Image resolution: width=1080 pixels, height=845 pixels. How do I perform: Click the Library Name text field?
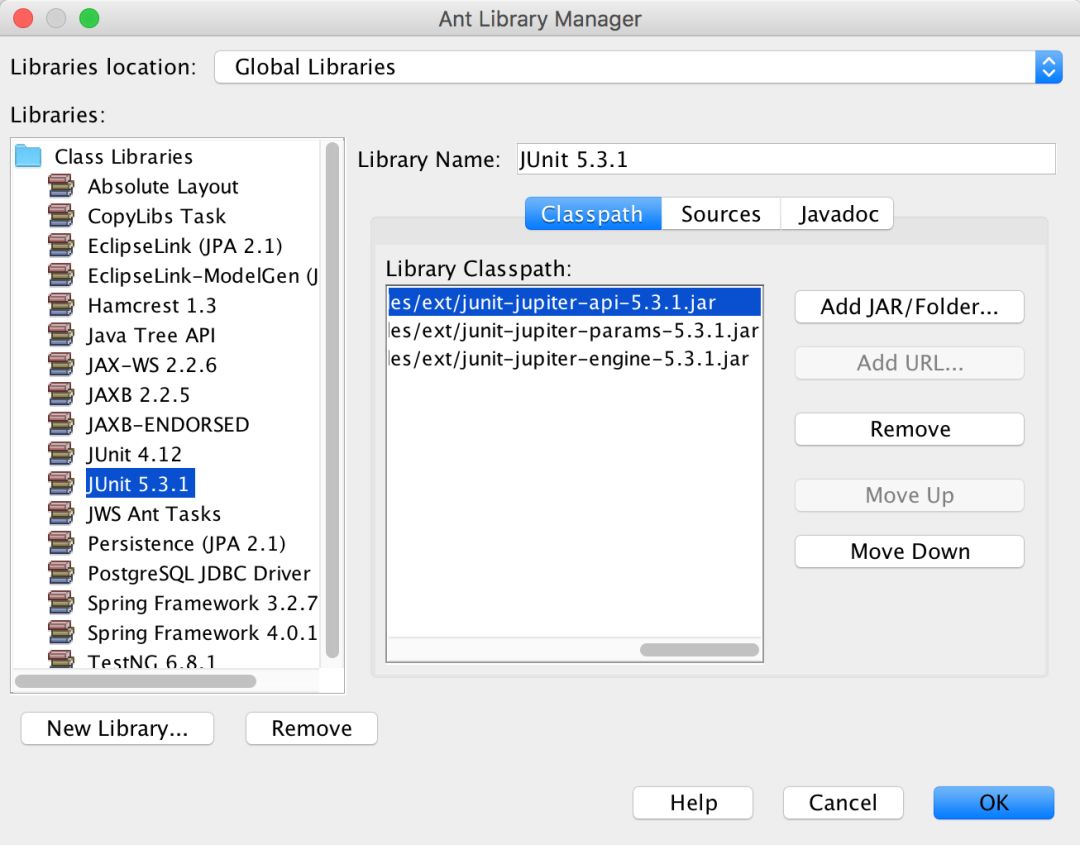pos(786,159)
